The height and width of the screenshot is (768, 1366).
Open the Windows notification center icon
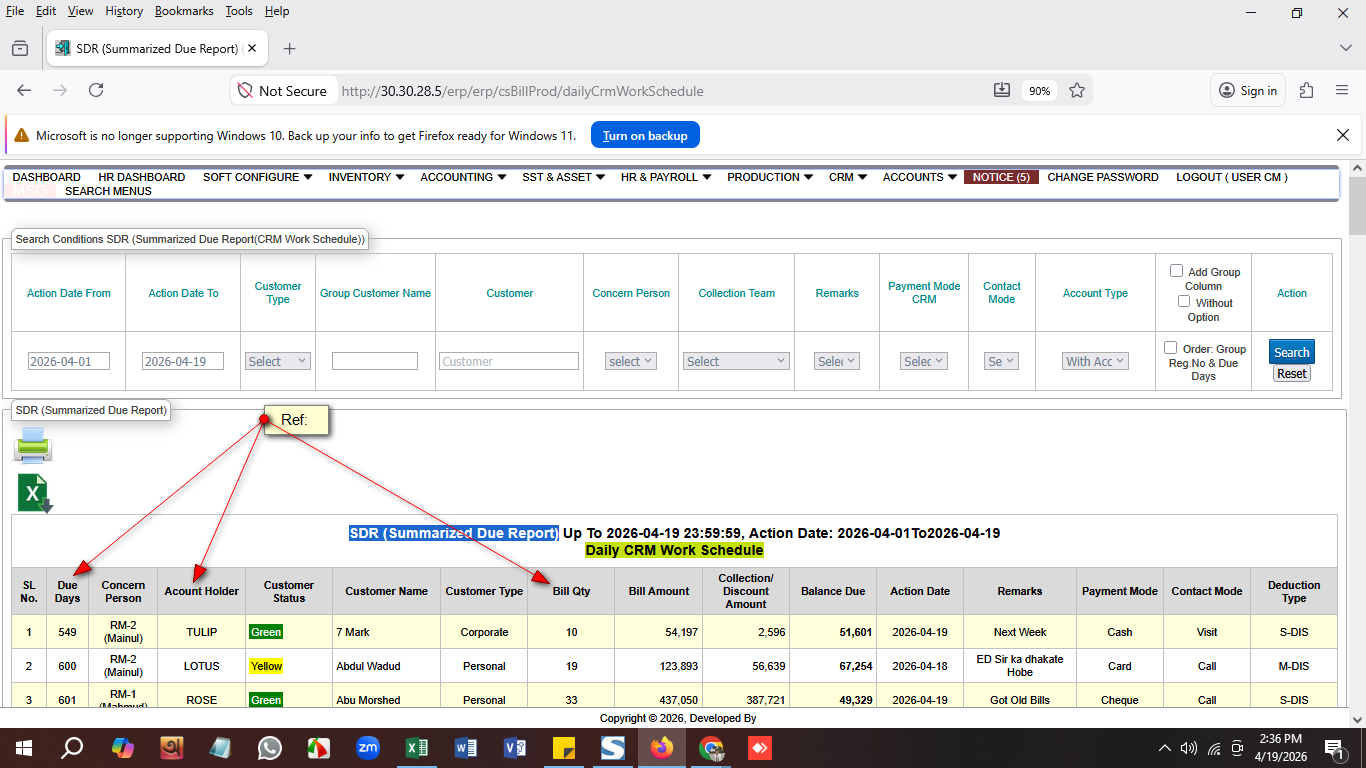click(1334, 748)
